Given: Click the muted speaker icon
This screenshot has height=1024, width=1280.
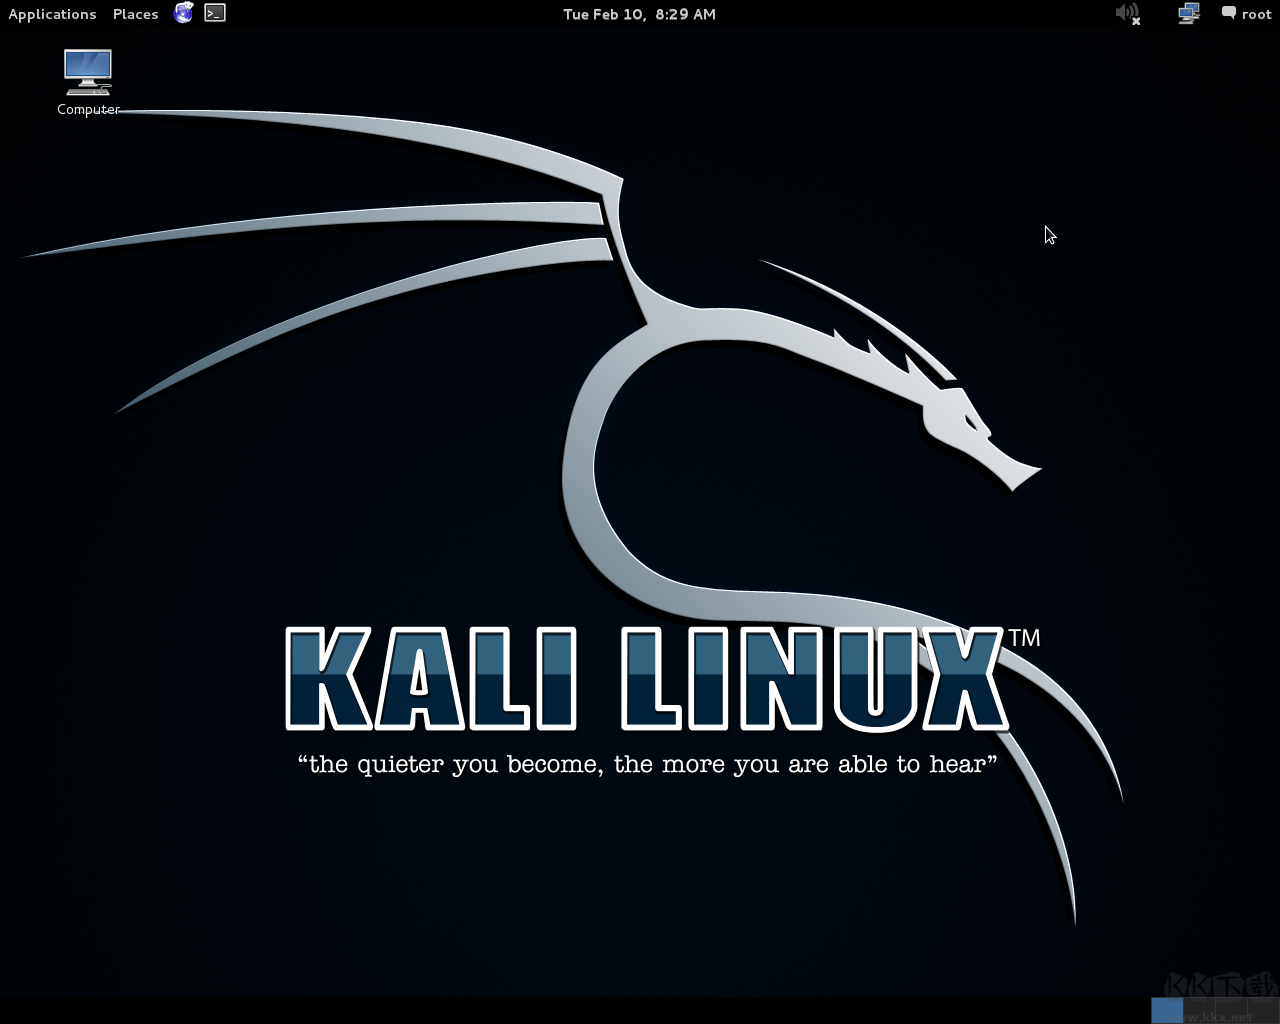Looking at the screenshot, I should point(1127,13).
